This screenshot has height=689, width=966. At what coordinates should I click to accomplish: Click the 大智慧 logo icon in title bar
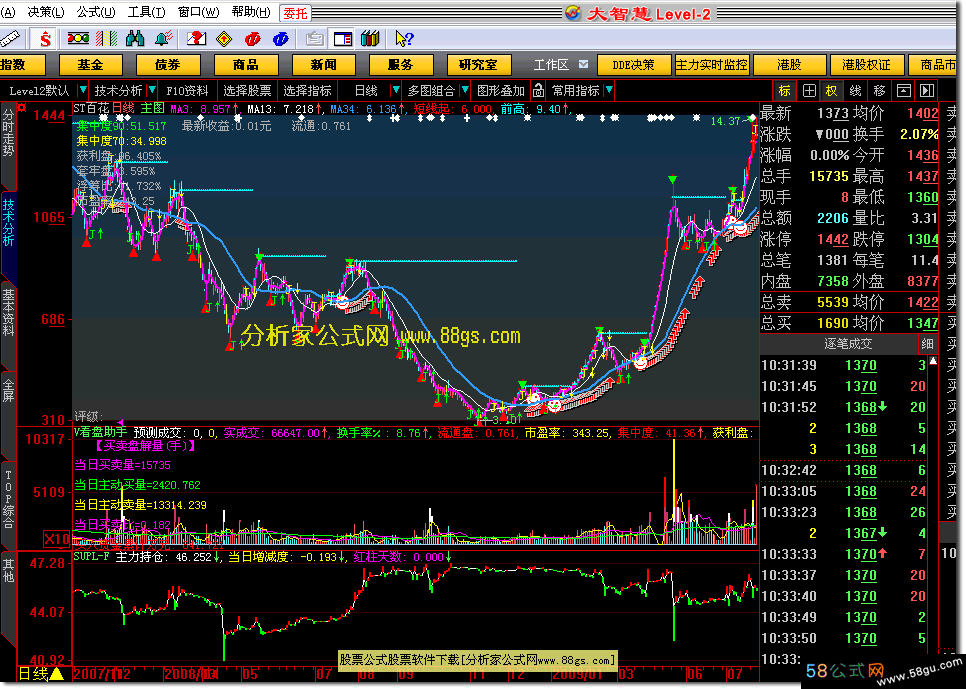573,13
